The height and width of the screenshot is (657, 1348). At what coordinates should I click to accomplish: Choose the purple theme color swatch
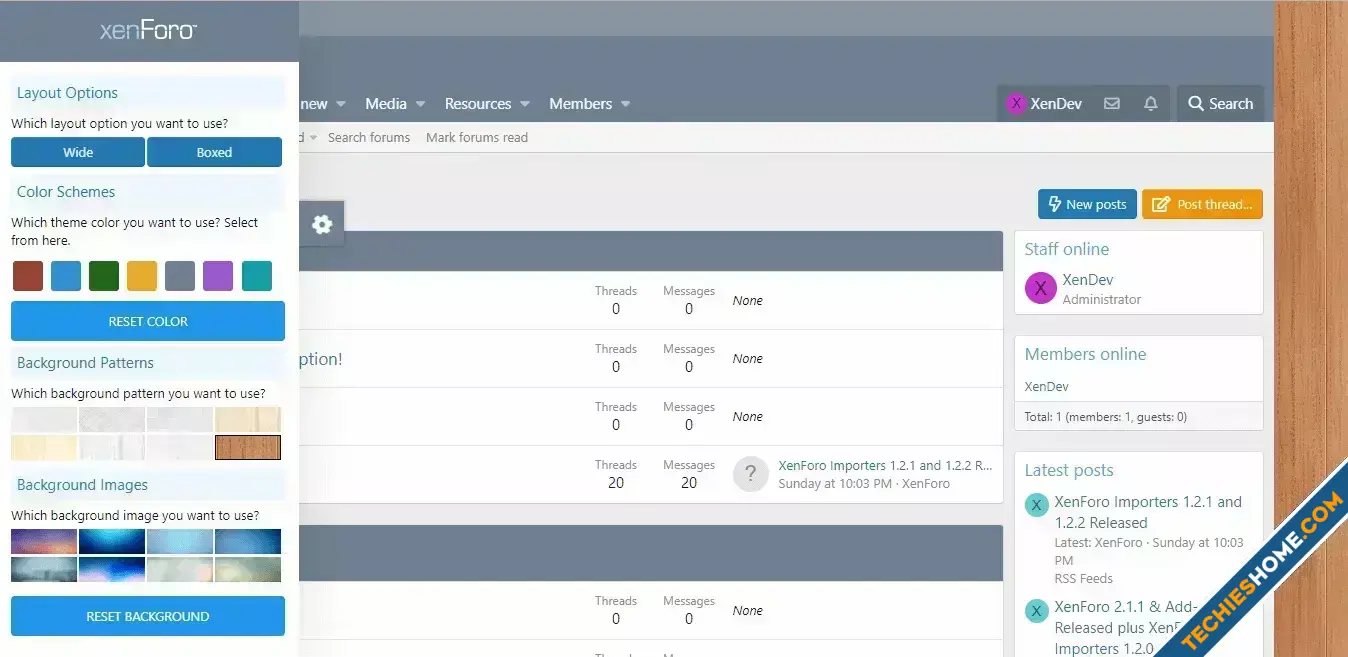coord(218,276)
